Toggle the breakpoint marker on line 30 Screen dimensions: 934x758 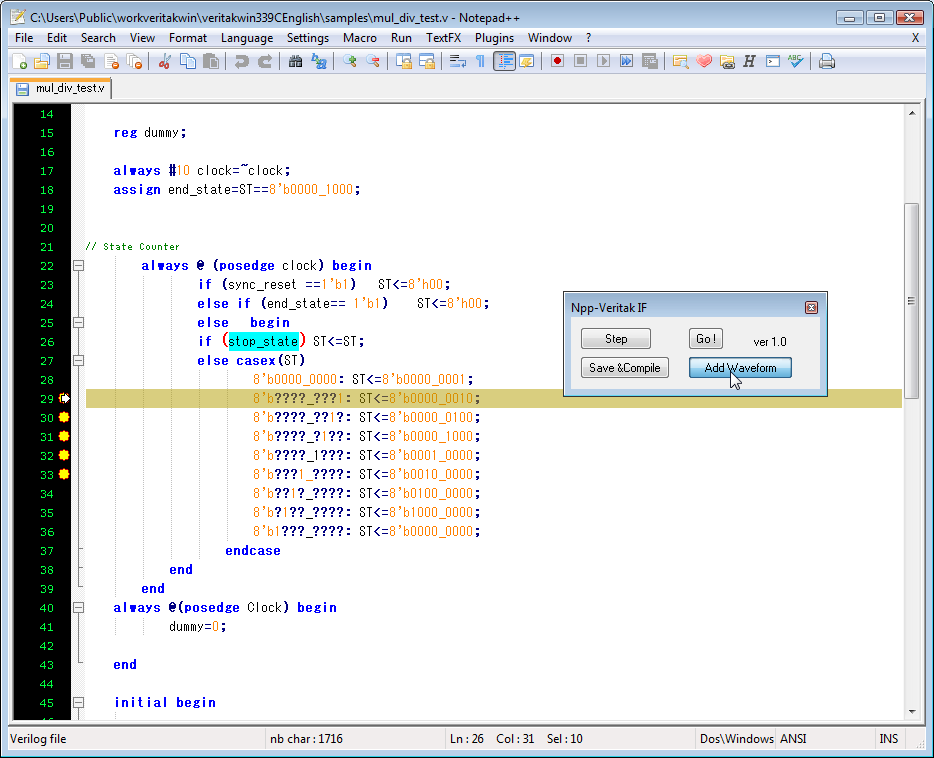[x=64, y=417]
